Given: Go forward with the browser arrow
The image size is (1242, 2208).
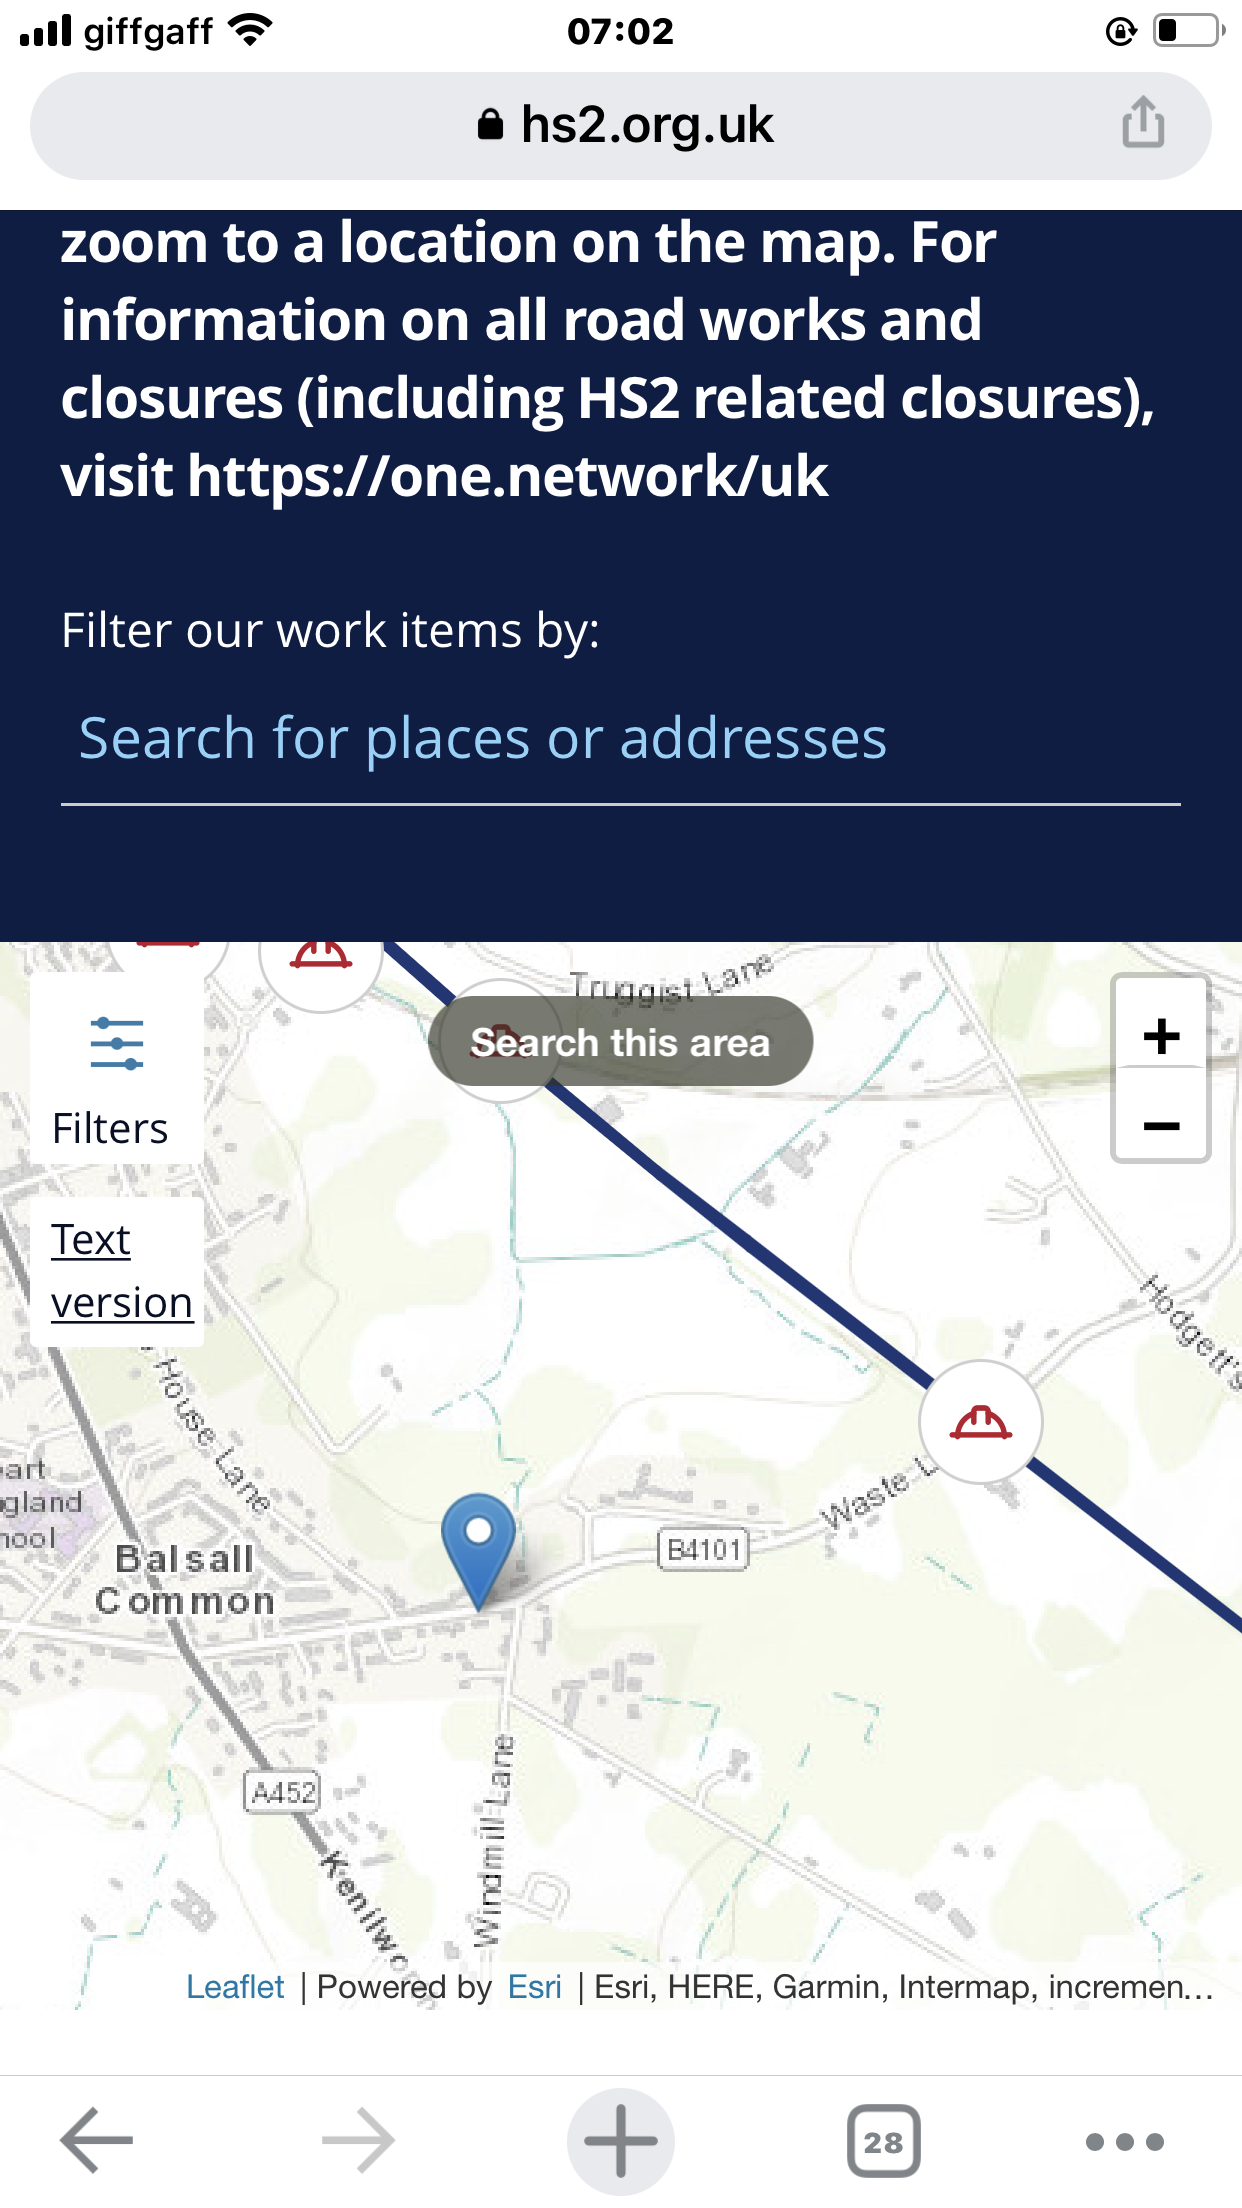Looking at the screenshot, I should click(x=358, y=2140).
